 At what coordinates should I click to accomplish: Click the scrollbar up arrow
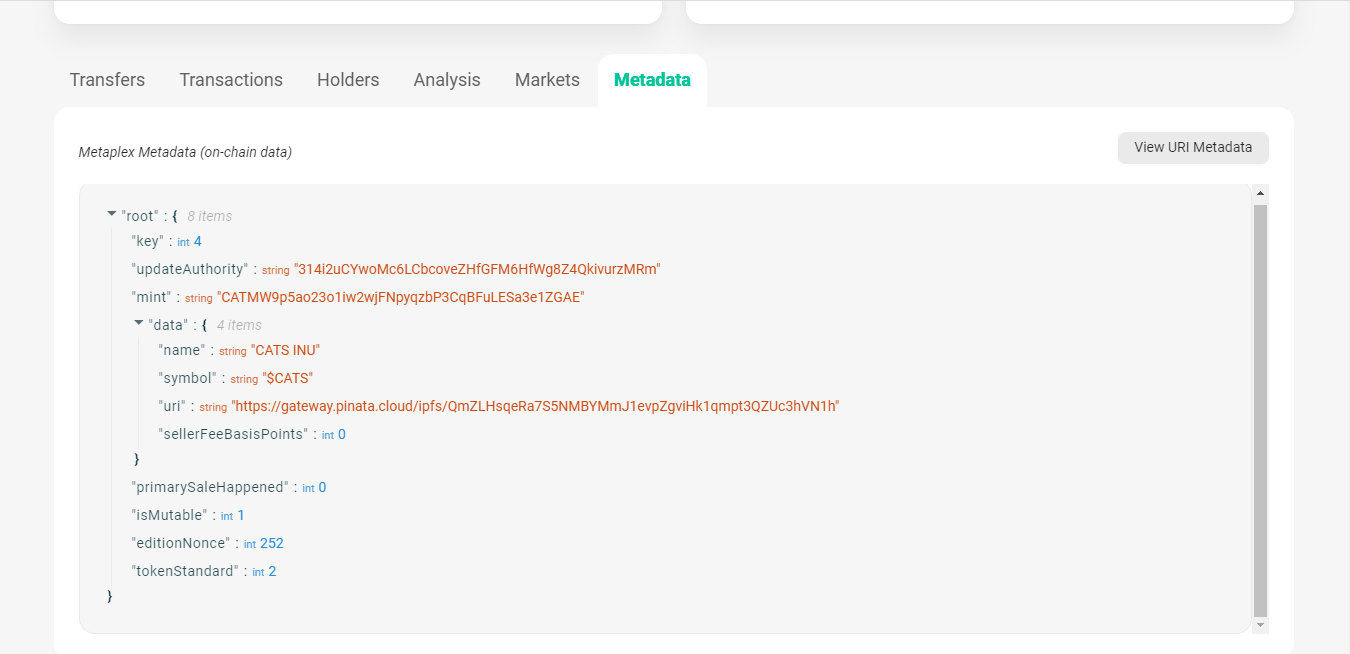pyautogui.click(x=1259, y=193)
